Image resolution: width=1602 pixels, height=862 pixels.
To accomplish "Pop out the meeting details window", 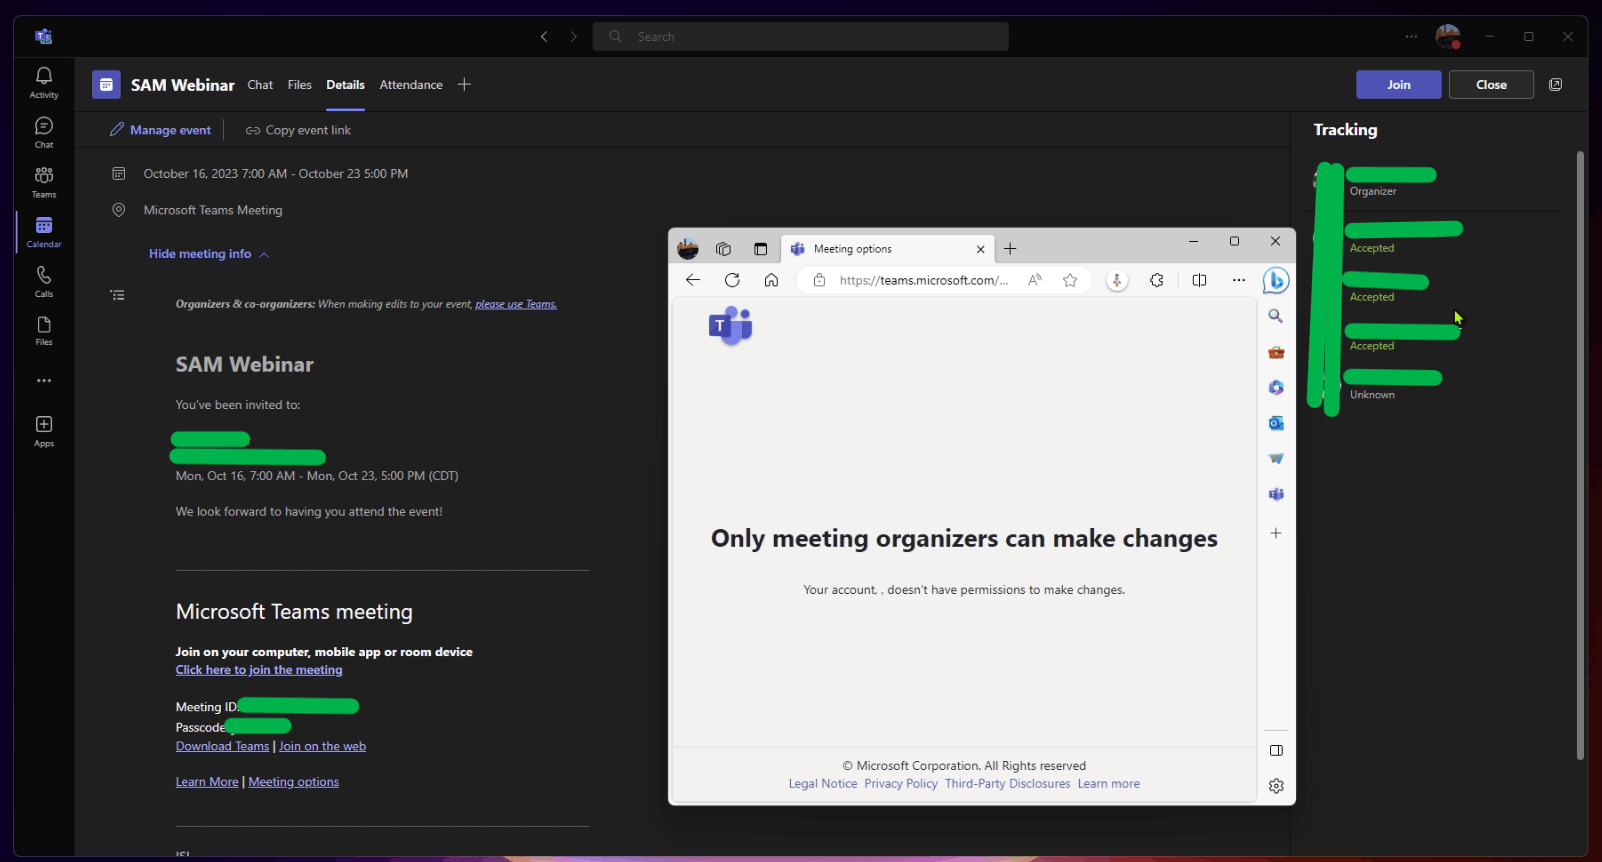I will point(1555,85).
